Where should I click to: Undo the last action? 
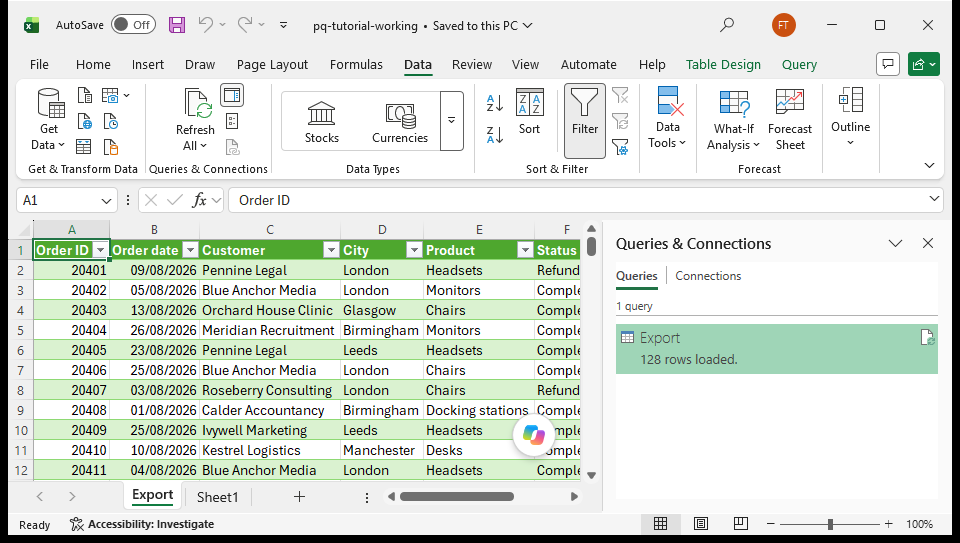coord(206,24)
